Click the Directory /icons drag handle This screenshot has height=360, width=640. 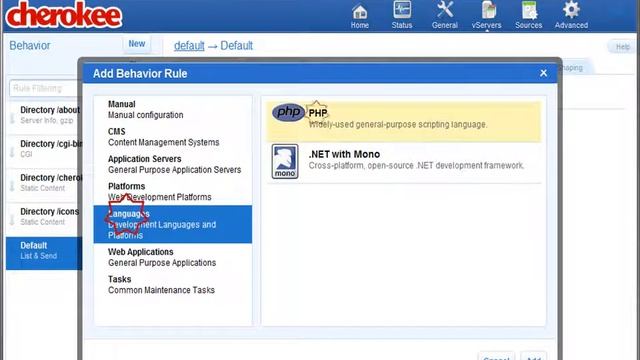pos(12,220)
